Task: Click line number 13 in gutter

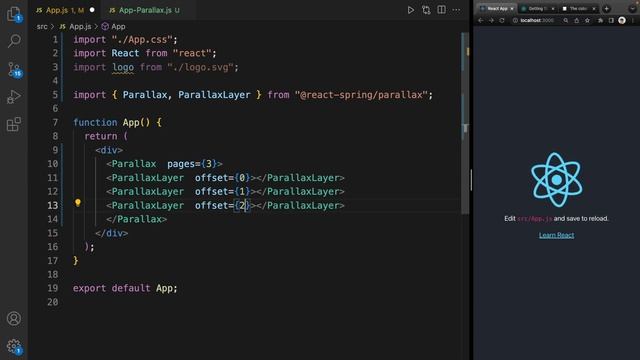Action: 53,205
